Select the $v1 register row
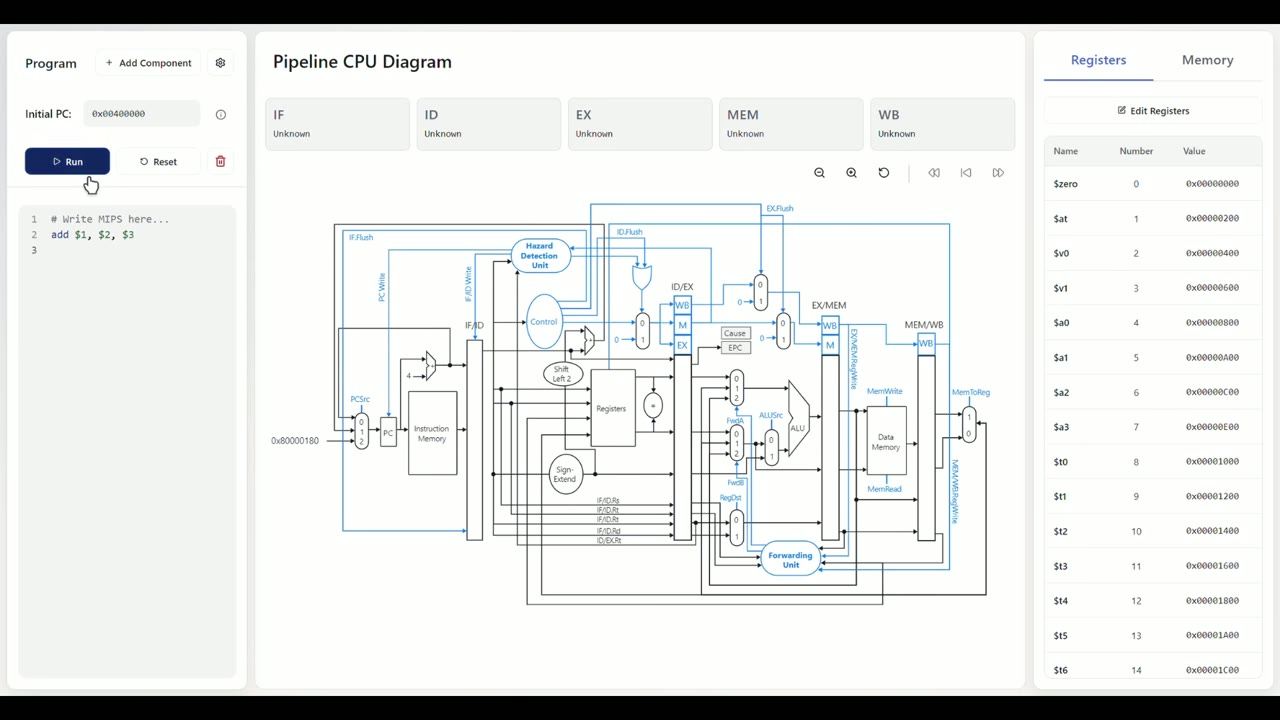1280x720 pixels. click(1153, 288)
